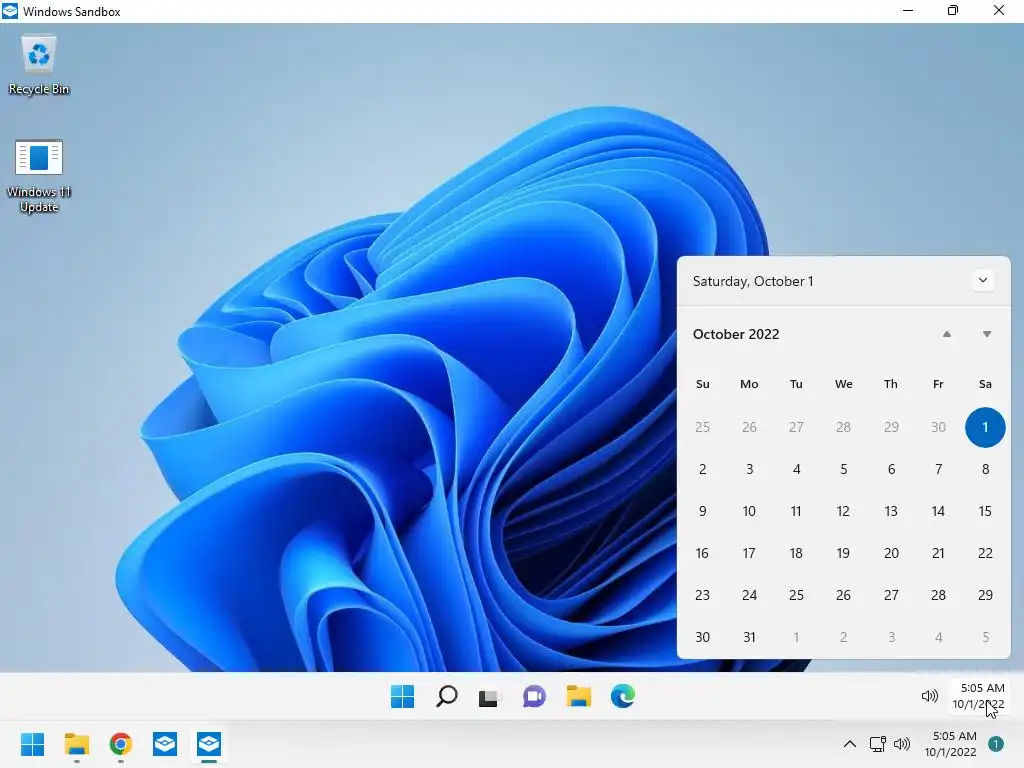Click the Saturday, October 1 header

pyautogui.click(x=753, y=281)
